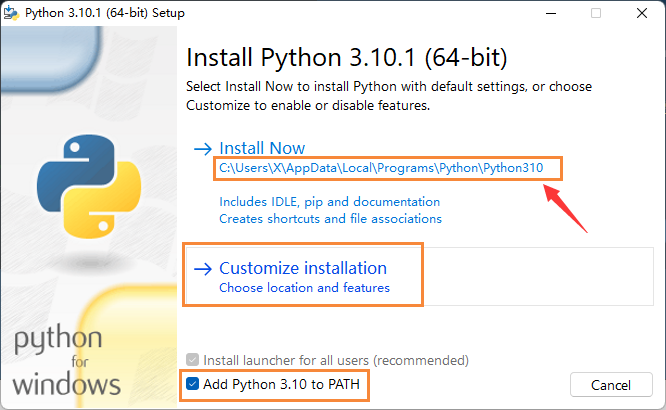The image size is (666, 410).
Task: Click the Cancel button
Action: coord(611,385)
